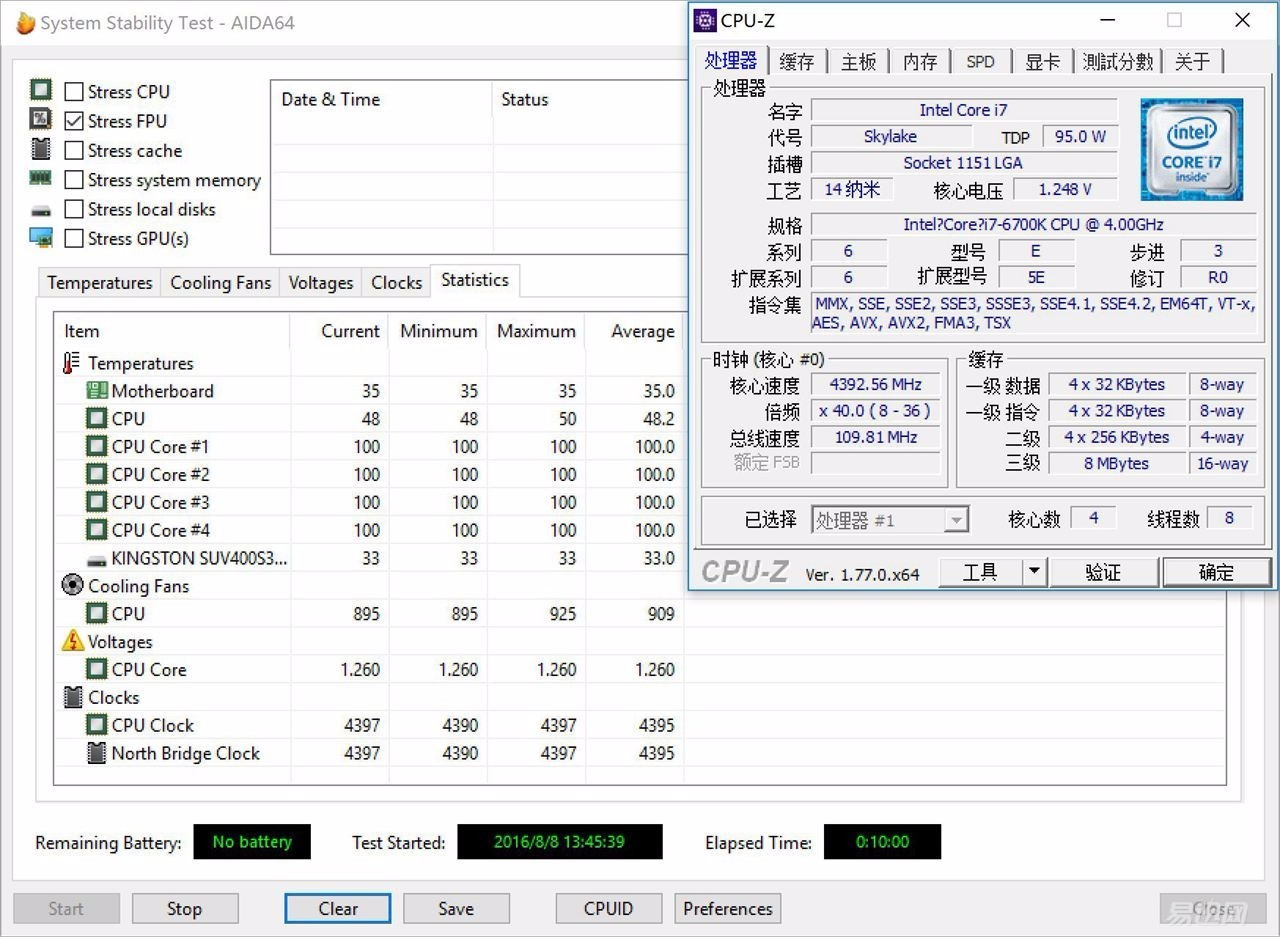Screen dimensions: 1280x937
Task: Click the Intel Core i7 logo
Action: 1191,149
